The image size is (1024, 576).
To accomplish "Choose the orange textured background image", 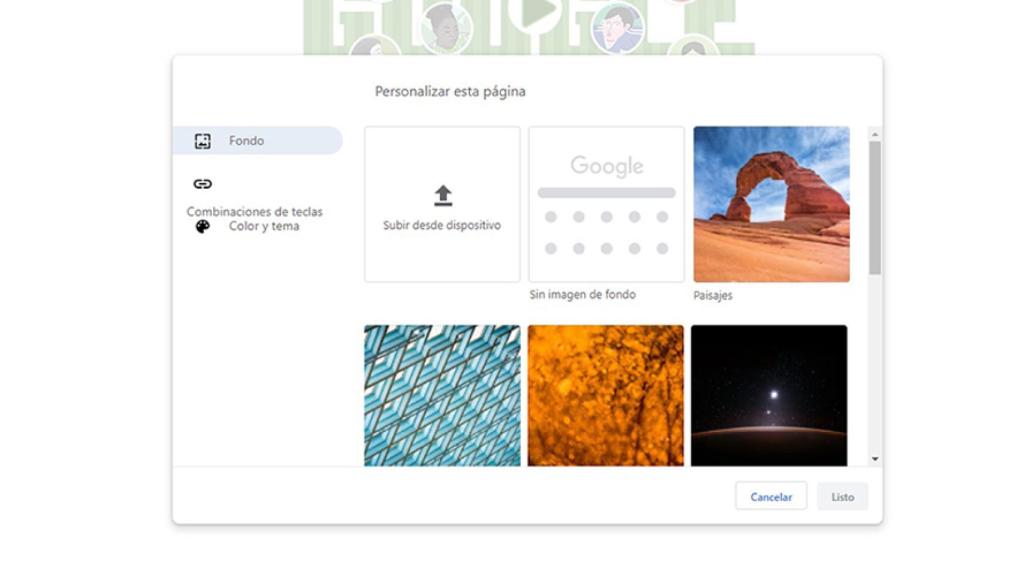I will click(604, 393).
